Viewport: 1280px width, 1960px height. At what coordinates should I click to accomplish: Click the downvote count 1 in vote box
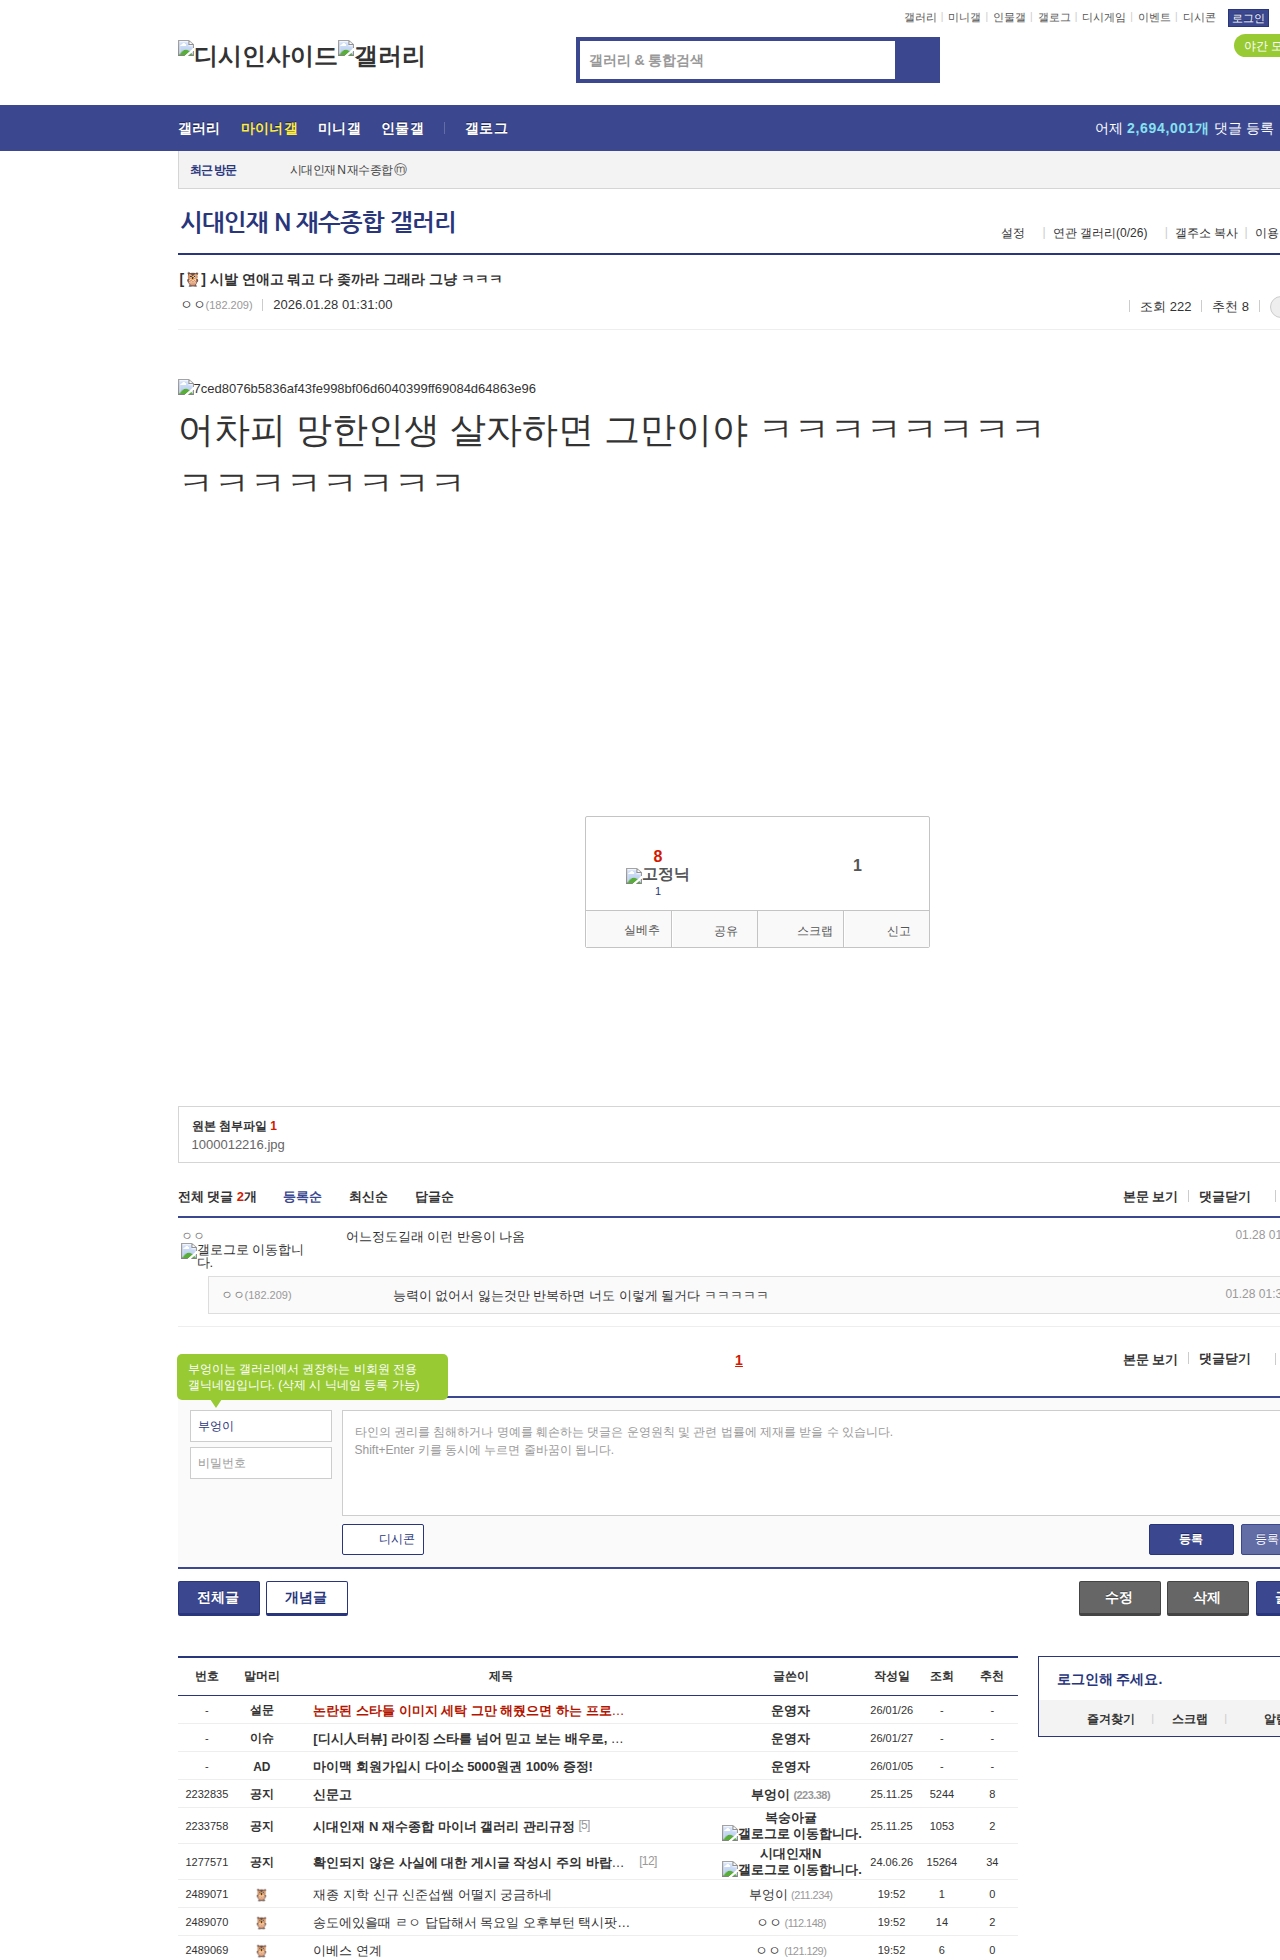click(857, 865)
